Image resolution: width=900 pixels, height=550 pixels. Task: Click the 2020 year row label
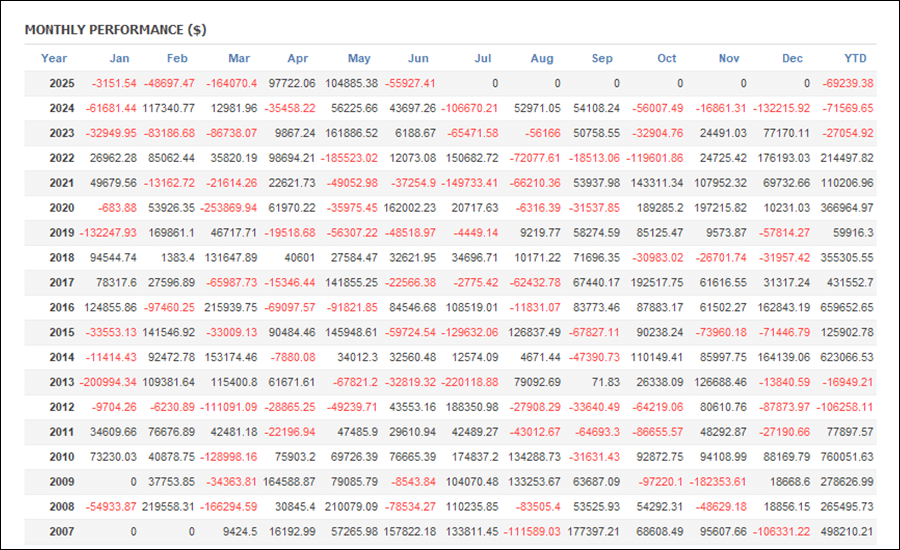[x=61, y=208]
